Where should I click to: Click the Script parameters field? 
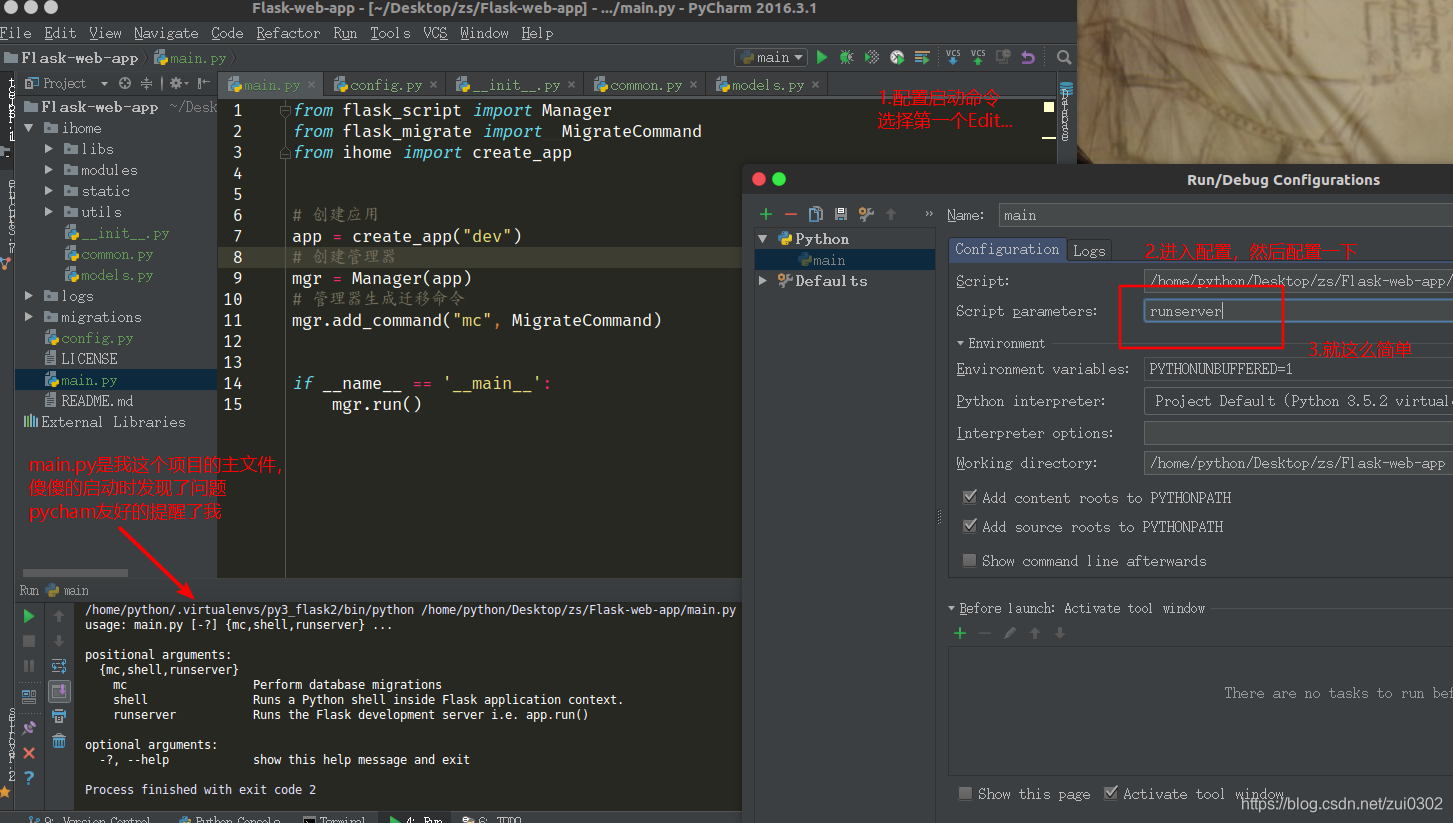coord(1298,311)
